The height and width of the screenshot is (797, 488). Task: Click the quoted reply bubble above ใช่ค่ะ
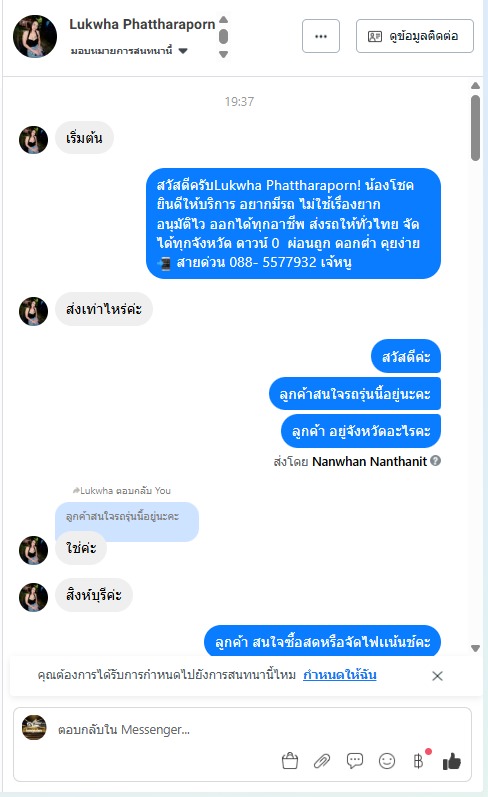[x=127, y=517]
